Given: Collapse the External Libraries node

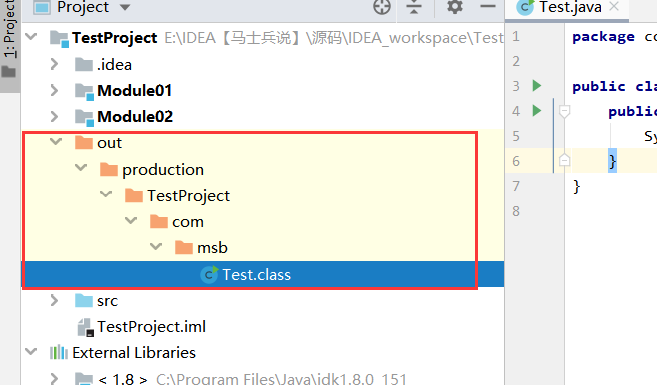Looking at the screenshot, I should click(31, 351).
